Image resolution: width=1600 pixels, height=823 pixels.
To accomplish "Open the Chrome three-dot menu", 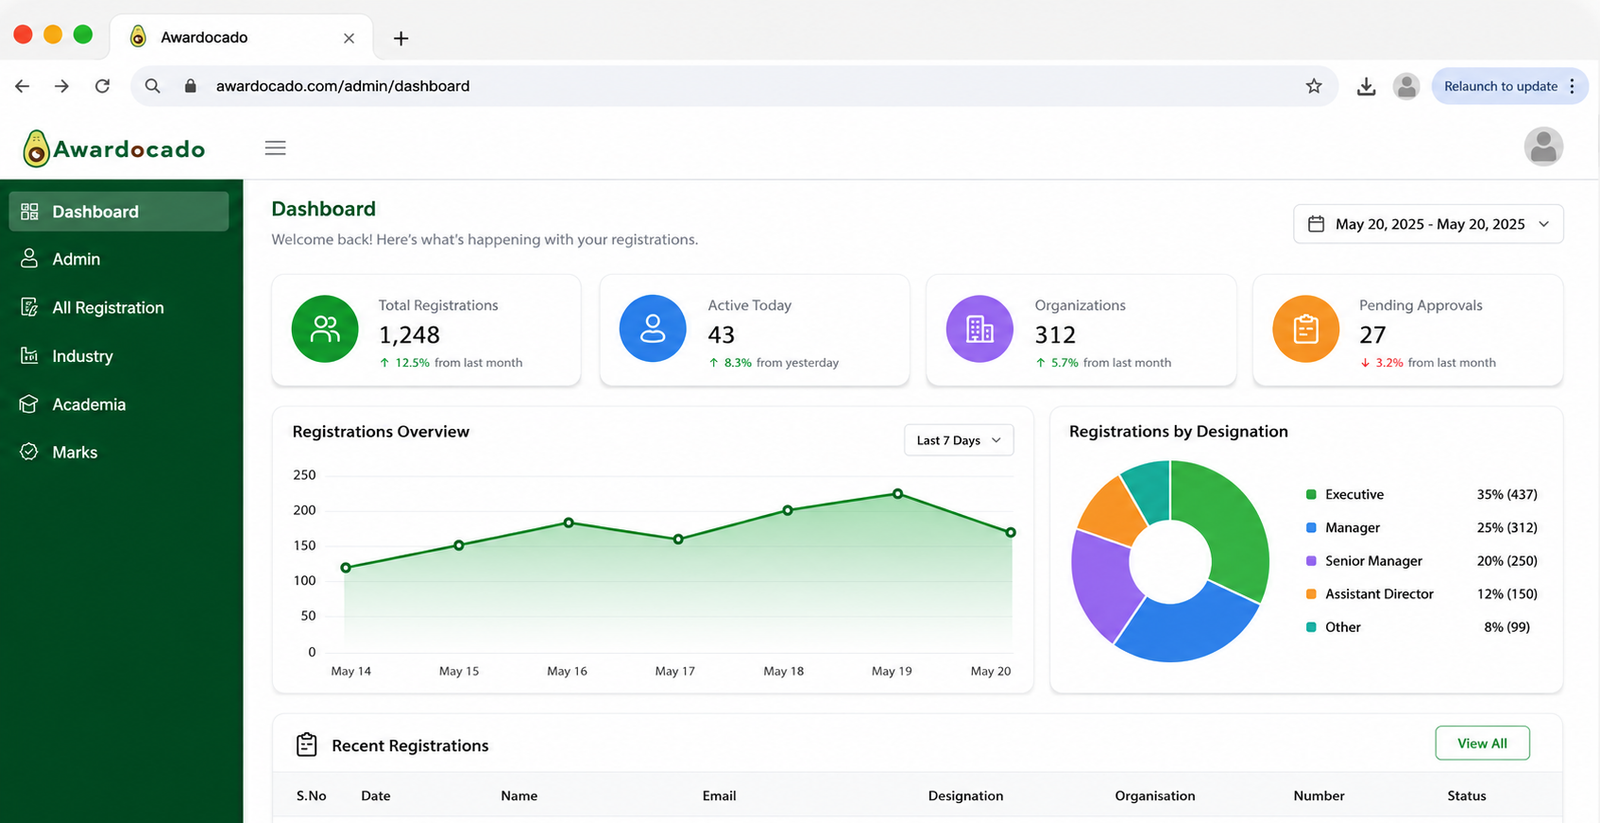I will [x=1572, y=86].
